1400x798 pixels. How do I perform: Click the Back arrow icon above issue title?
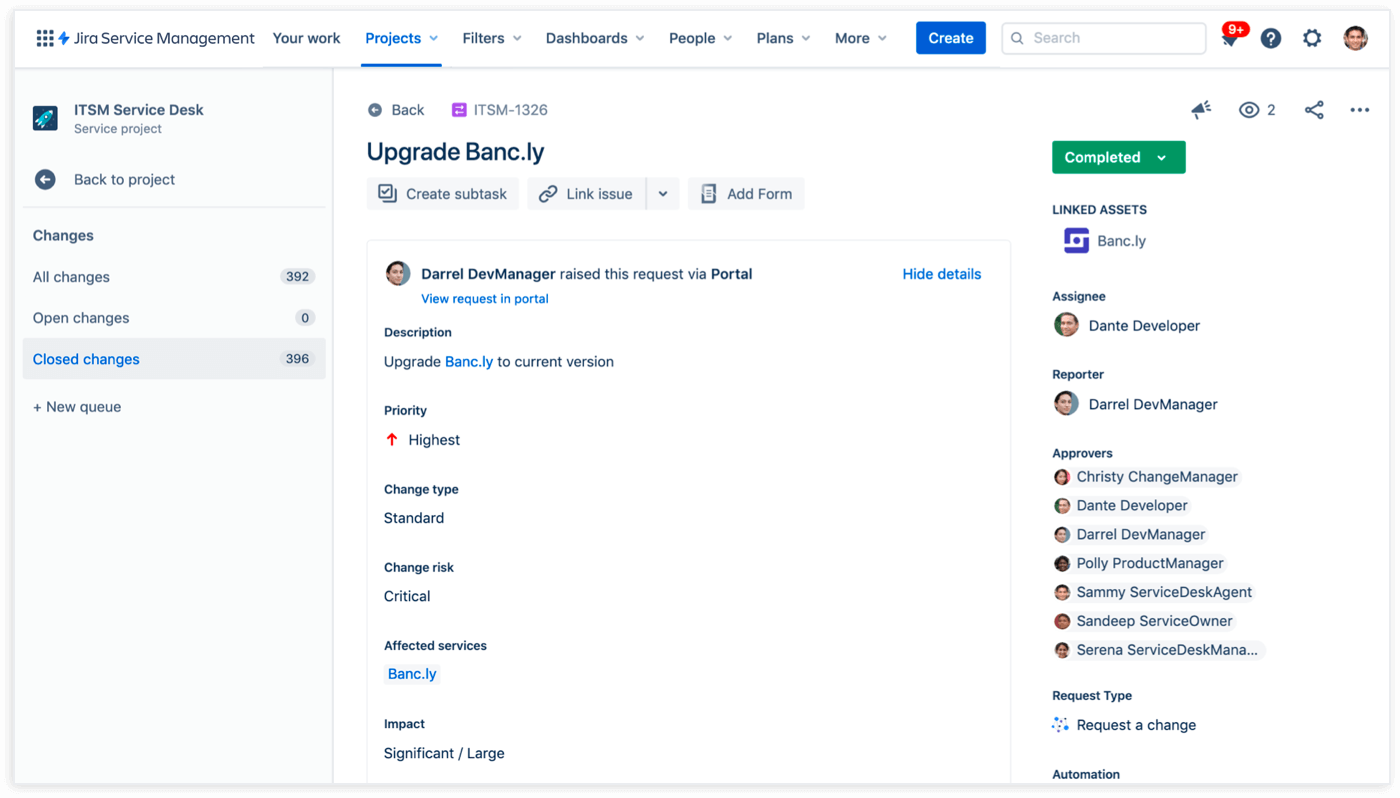(375, 110)
